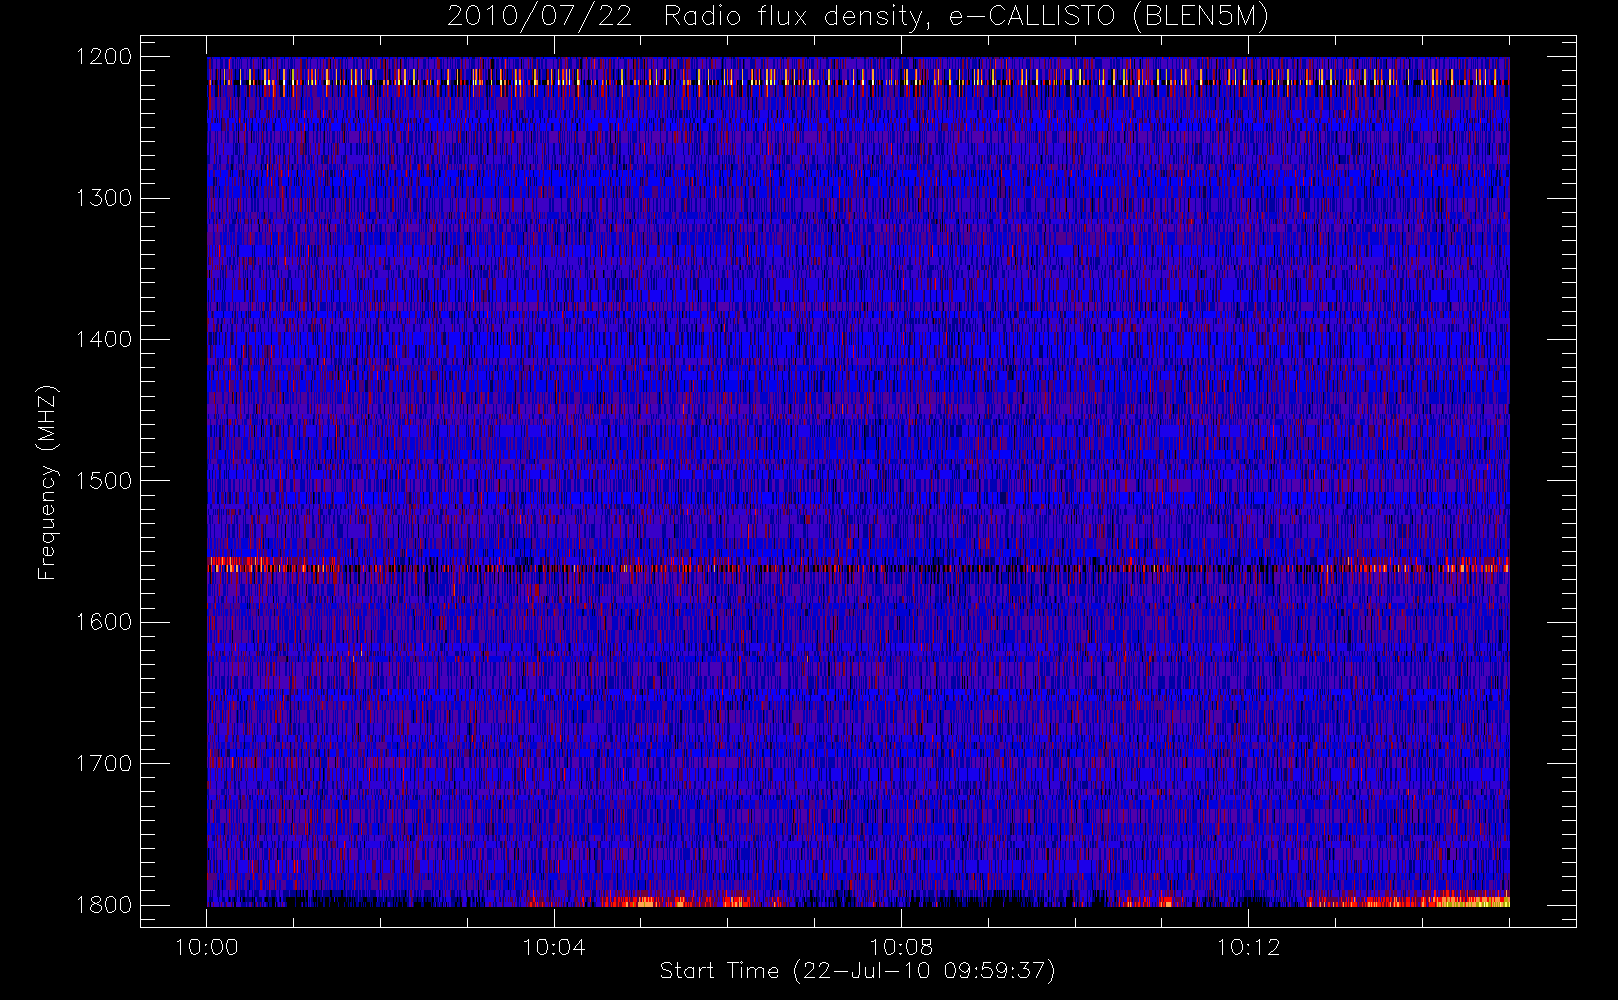Image resolution: width=1618 pixels, height=1000 pixels.
Task: Click the 10:08 time tick label
Action: (901, 947)
